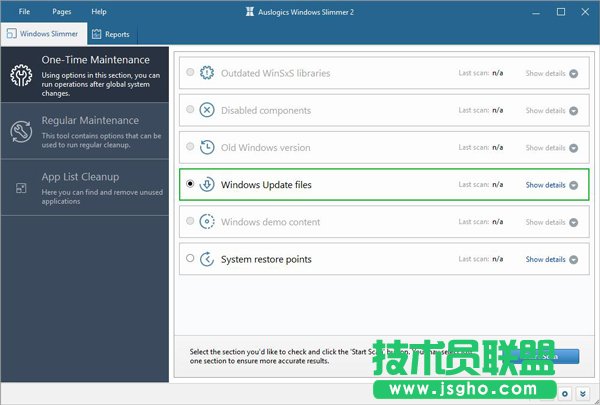This screenshot has height=405, width=600.
Task: Click the 'Old Windows version' label
Action: (266, 147)
